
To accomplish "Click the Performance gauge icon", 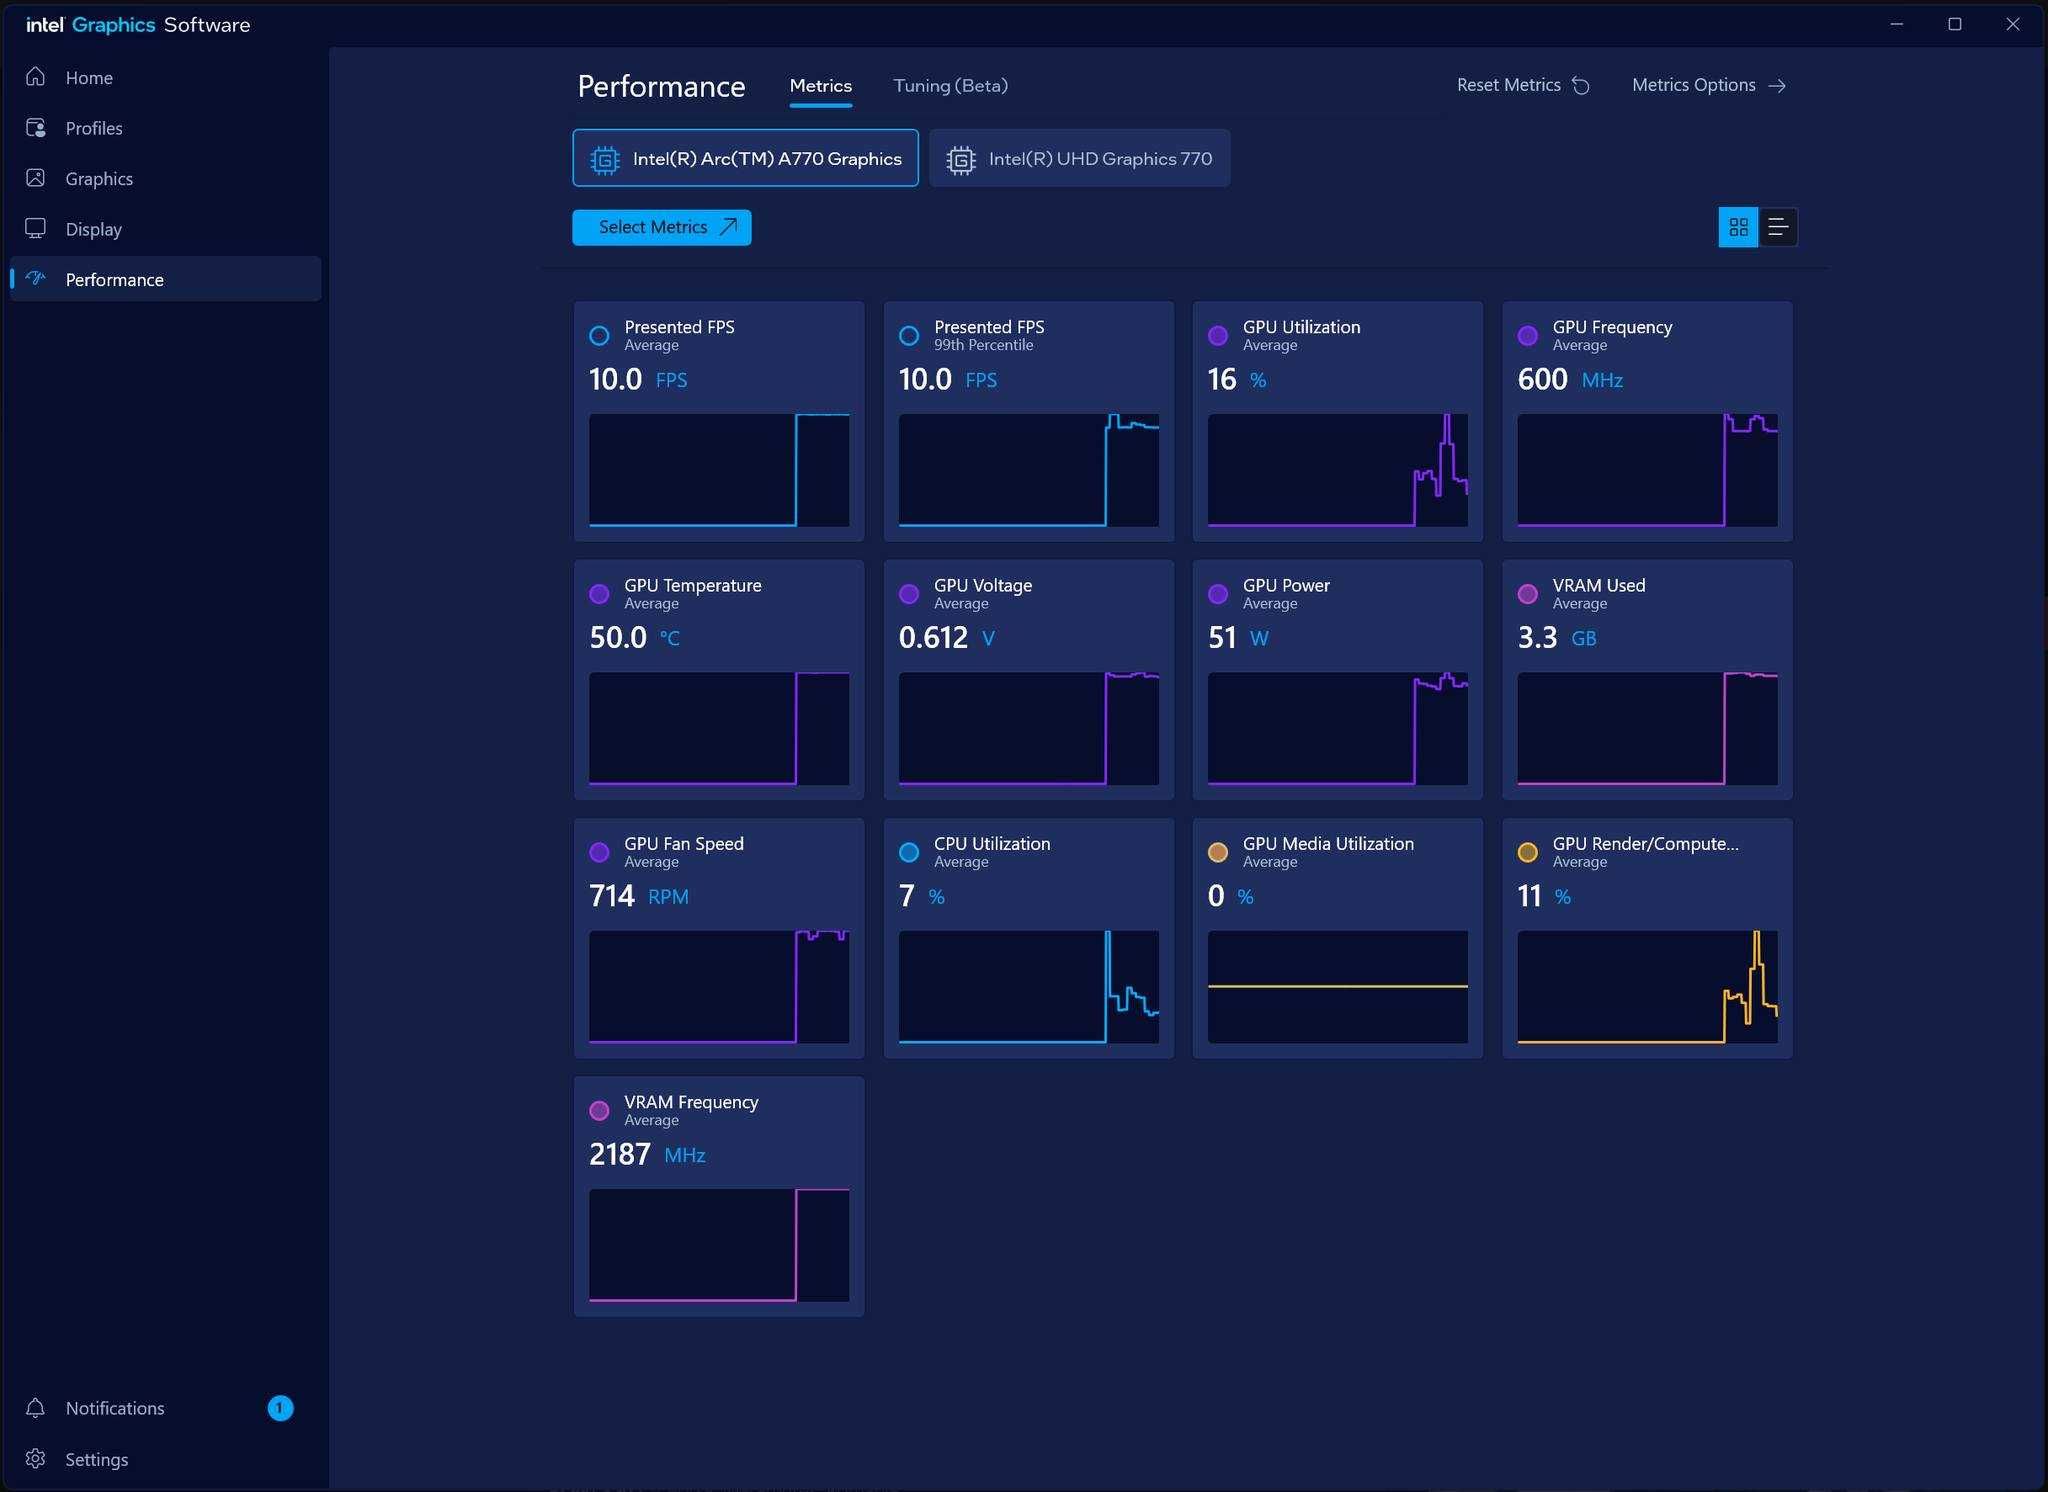I will [x=36, y=278].
